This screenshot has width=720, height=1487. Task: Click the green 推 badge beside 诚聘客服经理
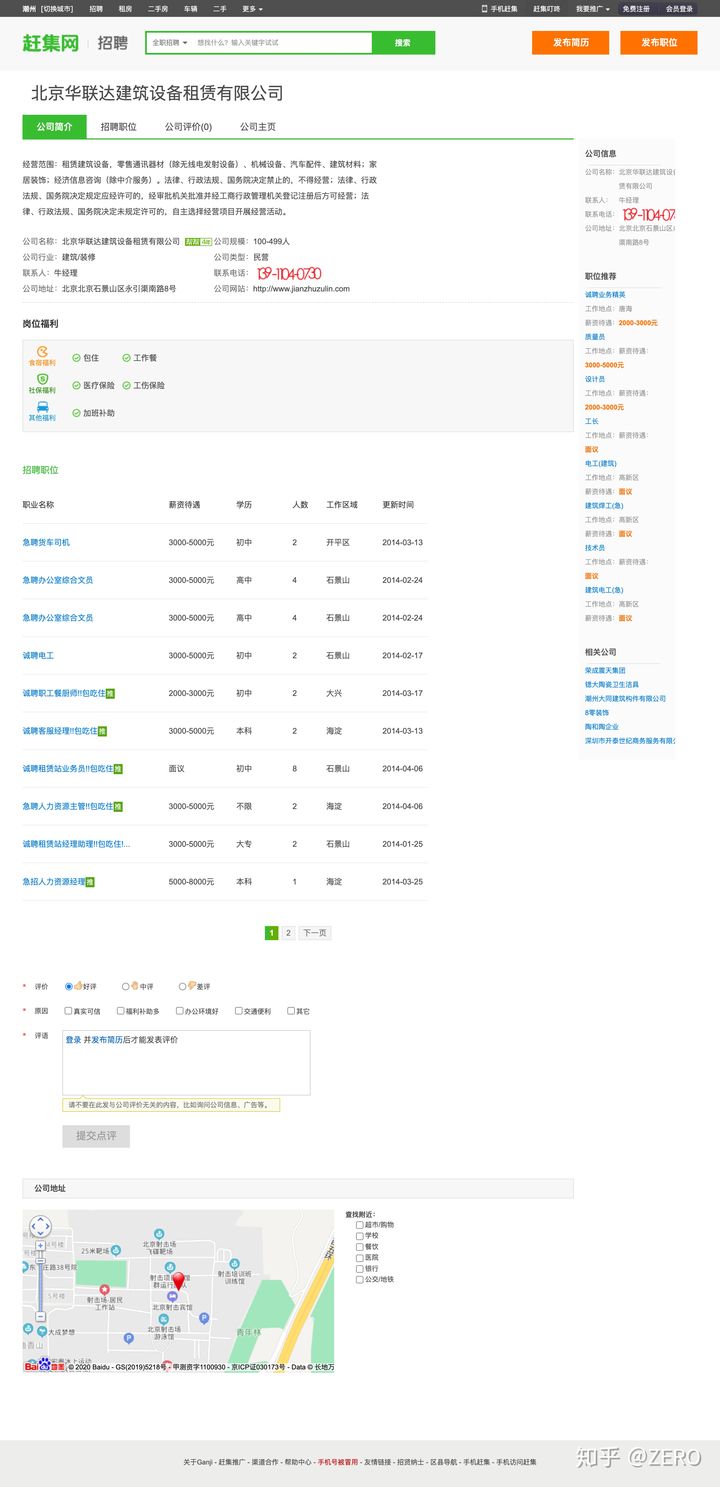(102, 731)
